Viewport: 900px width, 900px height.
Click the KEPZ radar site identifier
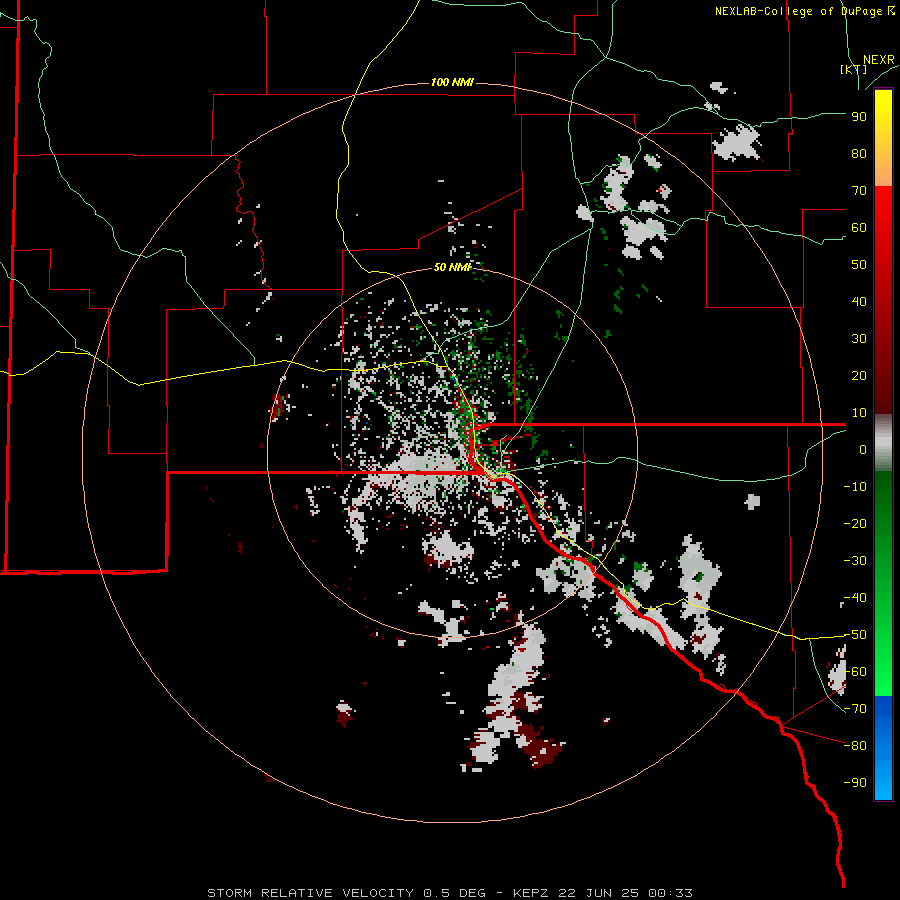click(533, 893)
